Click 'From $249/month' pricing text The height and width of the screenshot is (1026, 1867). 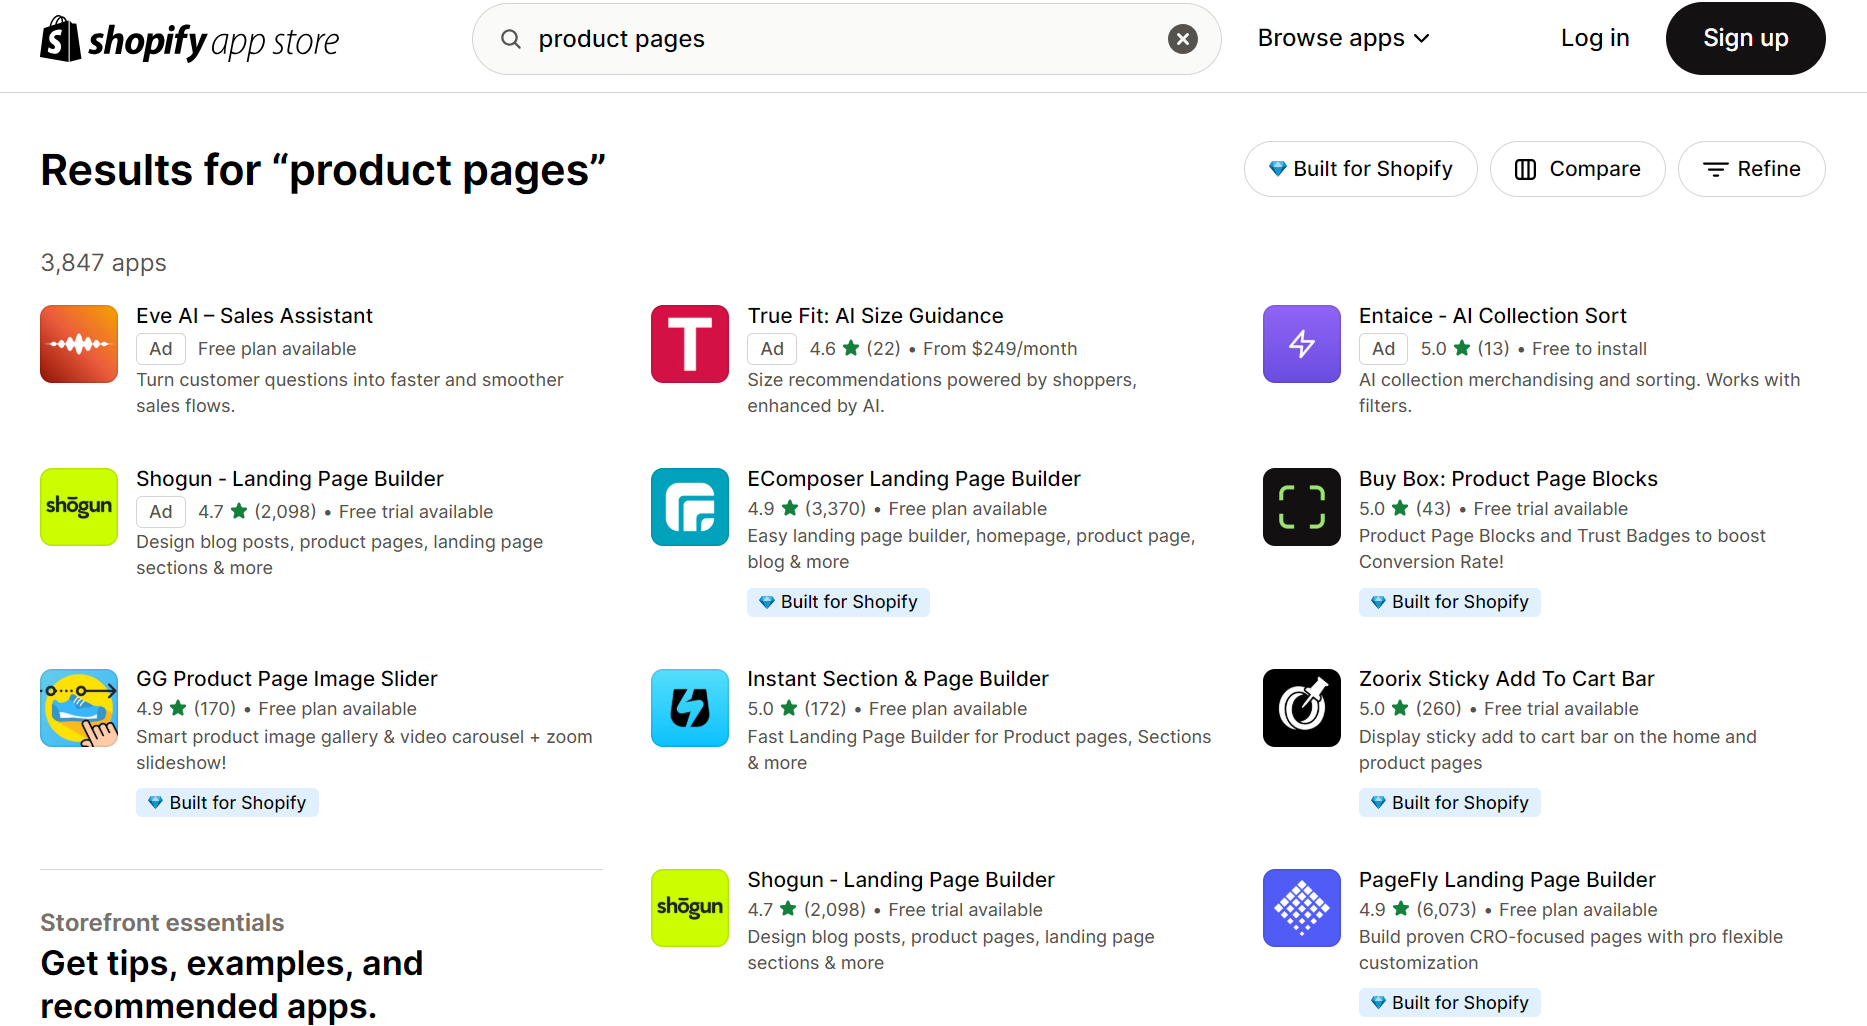click(1000, 349)
